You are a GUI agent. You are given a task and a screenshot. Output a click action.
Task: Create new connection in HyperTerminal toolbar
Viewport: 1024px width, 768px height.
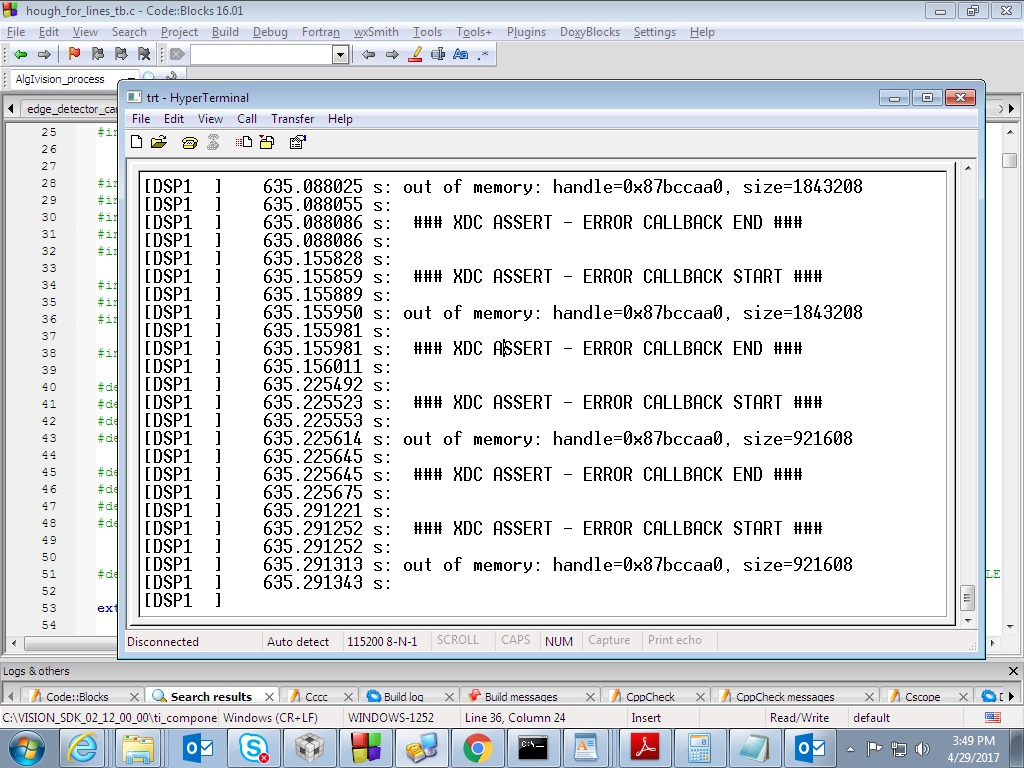coord(136,142)
